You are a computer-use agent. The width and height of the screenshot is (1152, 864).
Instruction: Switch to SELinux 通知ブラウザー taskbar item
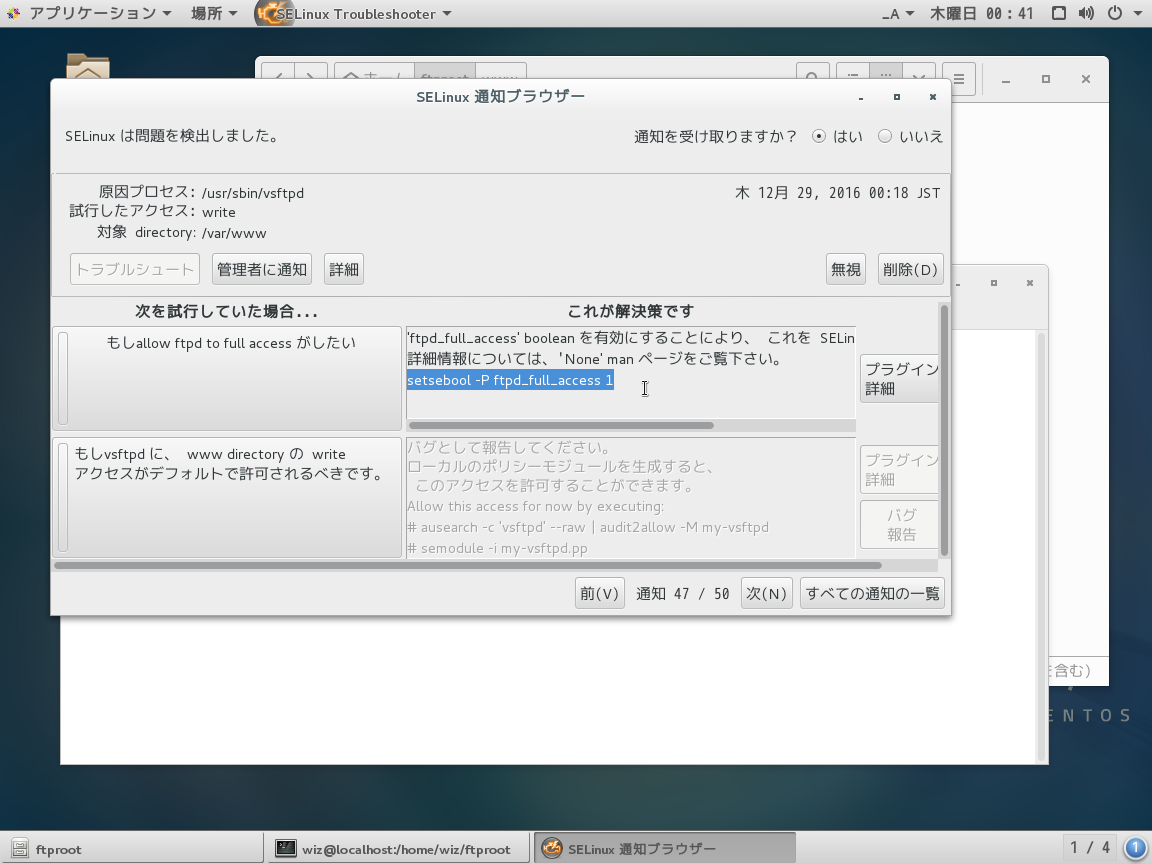click(x=664, y=849)
